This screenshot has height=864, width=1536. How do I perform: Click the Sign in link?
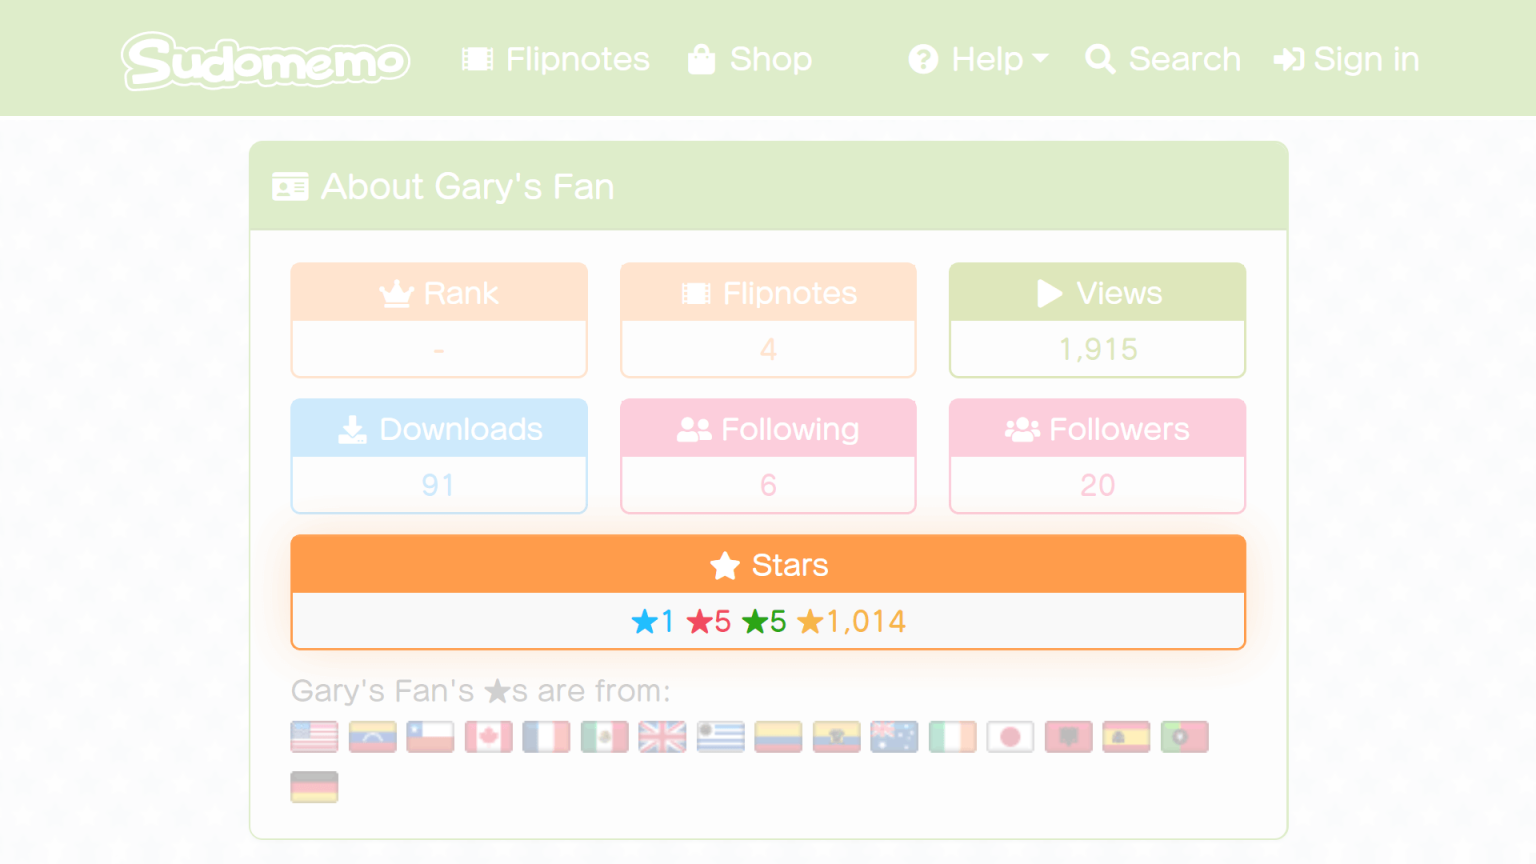pos(1347,59)
